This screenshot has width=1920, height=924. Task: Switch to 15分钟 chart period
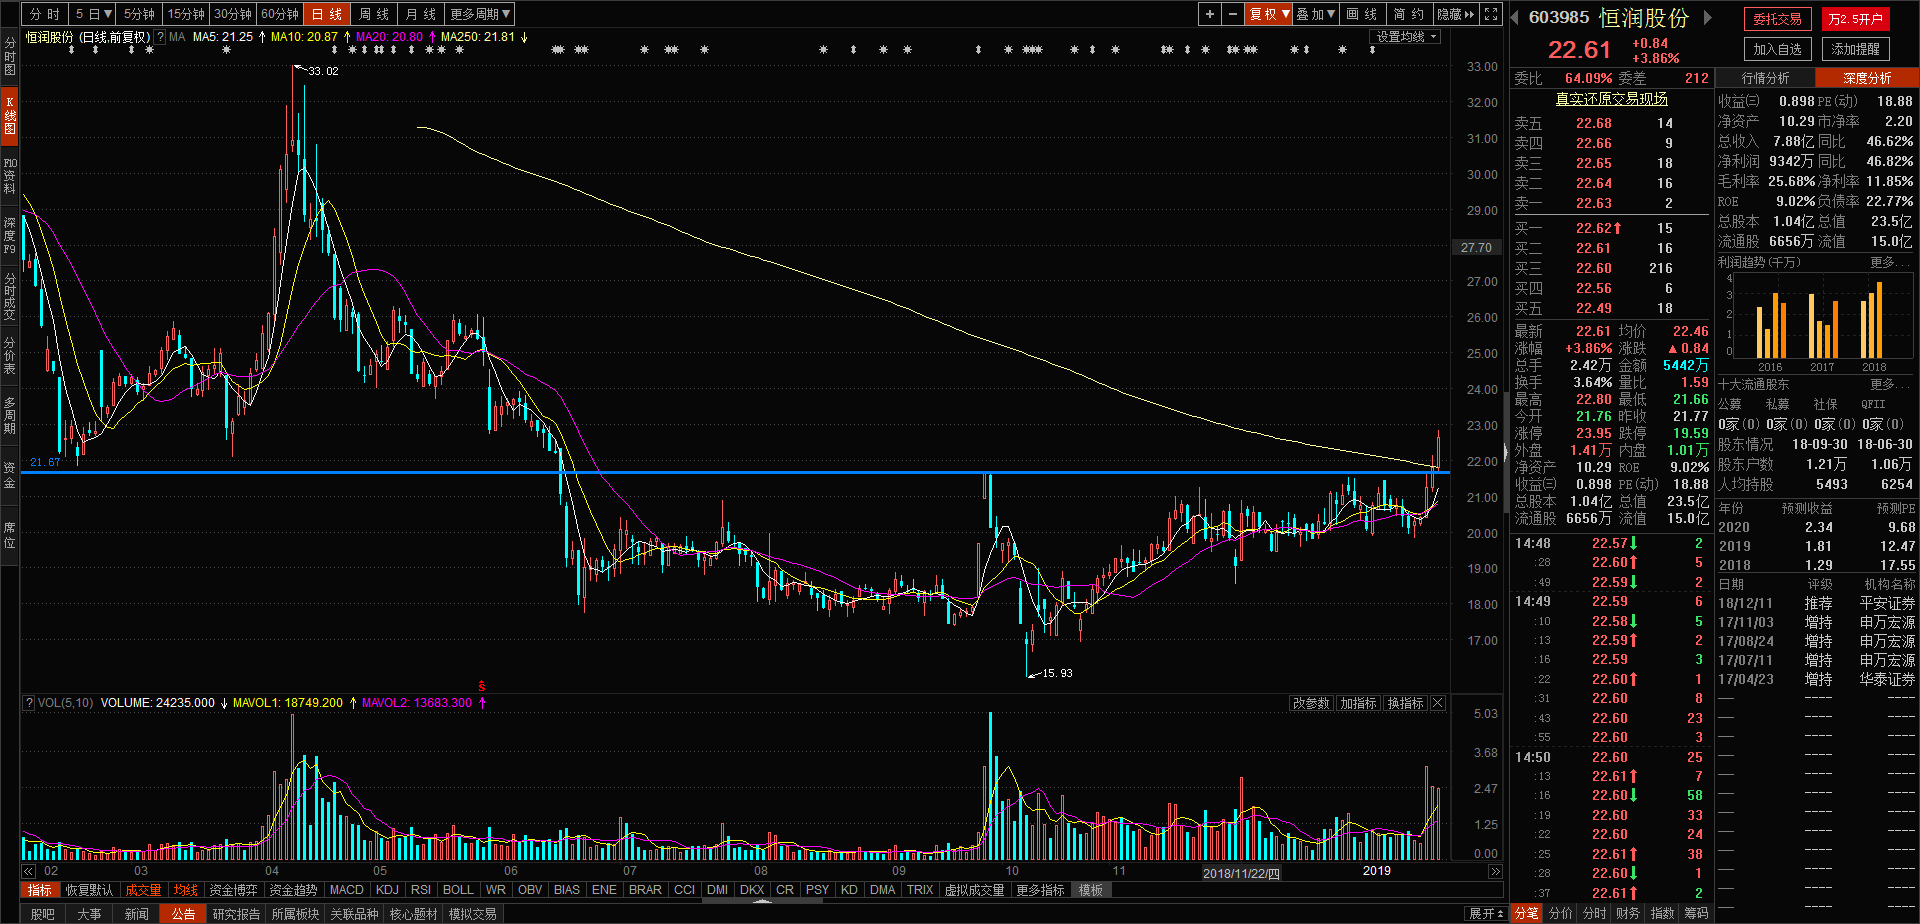point(186,14)
